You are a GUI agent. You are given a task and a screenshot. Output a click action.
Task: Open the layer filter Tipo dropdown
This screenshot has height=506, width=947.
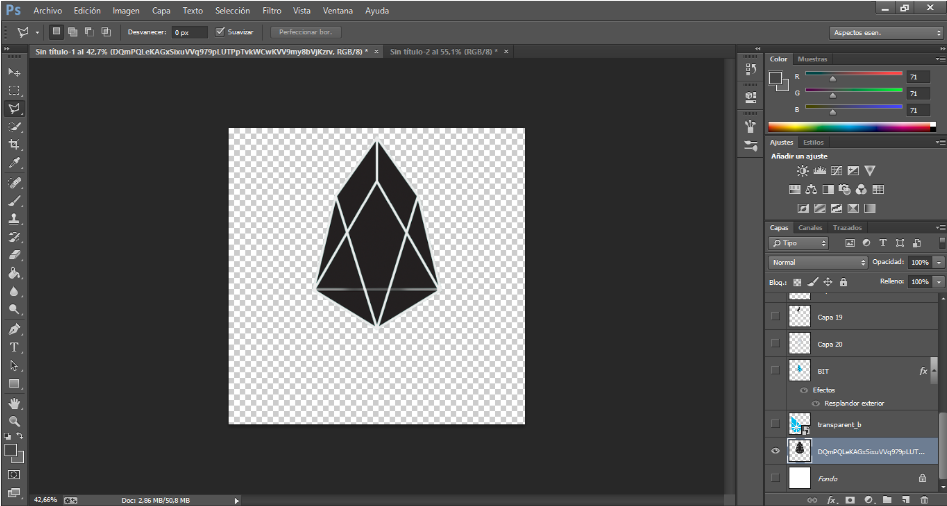click(798, 243)
